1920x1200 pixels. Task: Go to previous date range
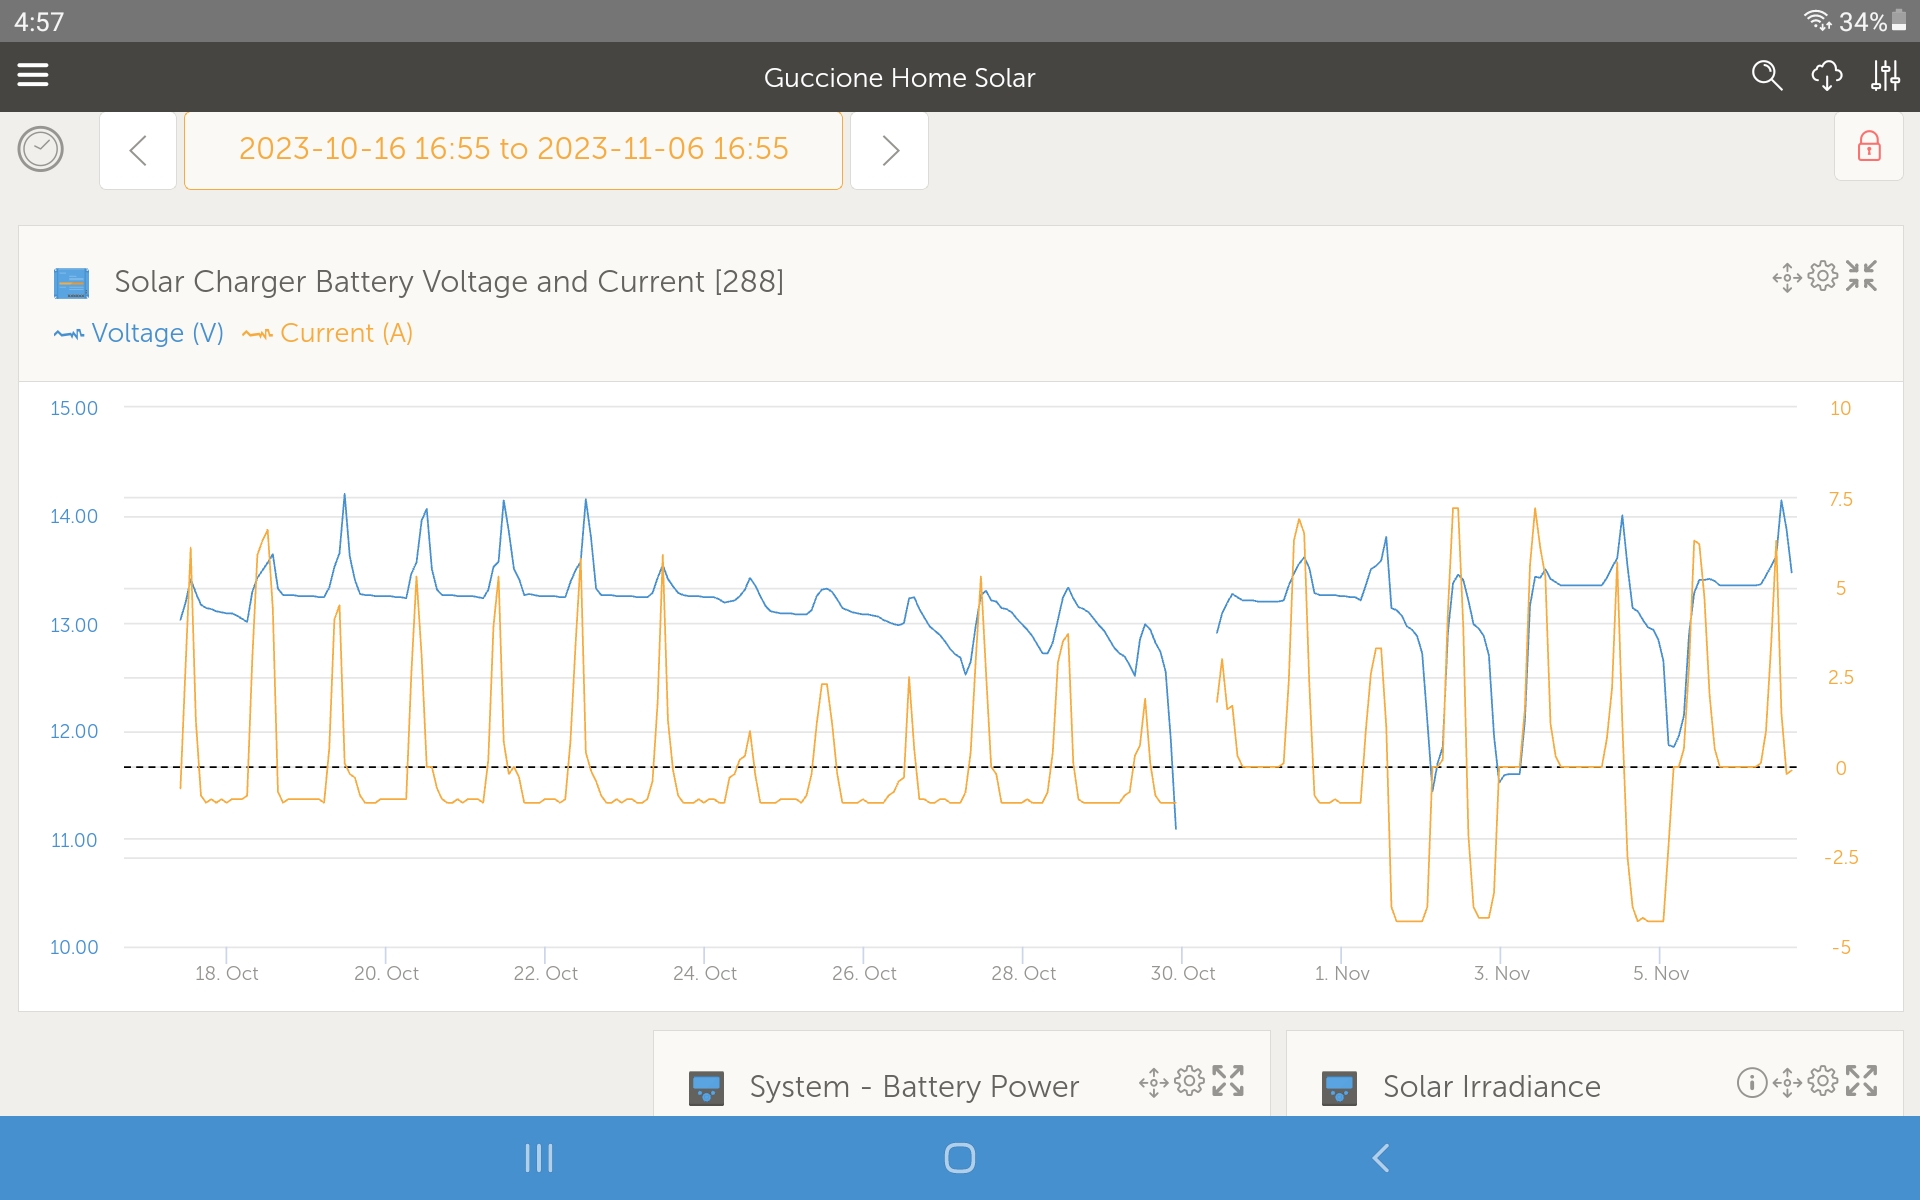(138, 151)
